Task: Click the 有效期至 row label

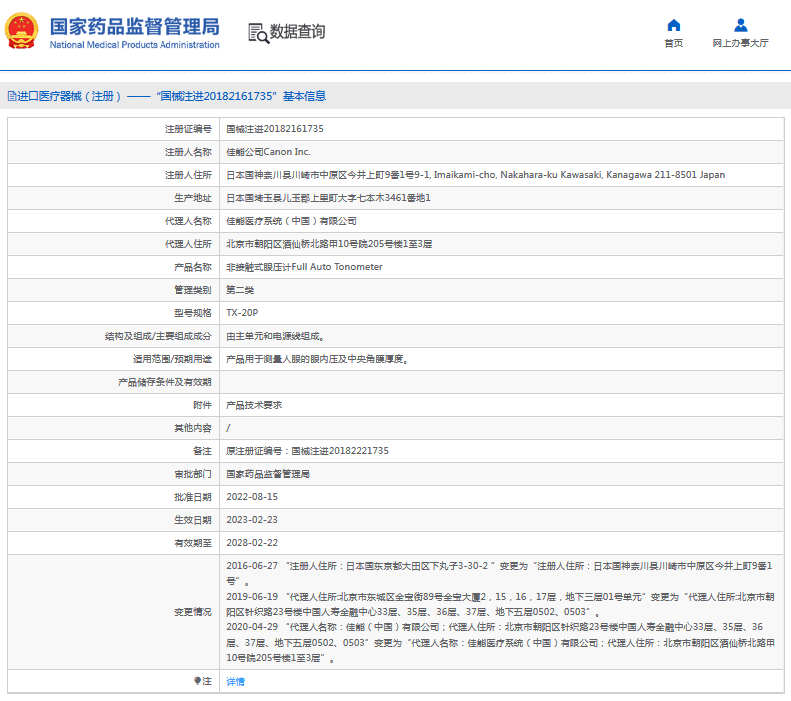Action: [x=193, y=543]
